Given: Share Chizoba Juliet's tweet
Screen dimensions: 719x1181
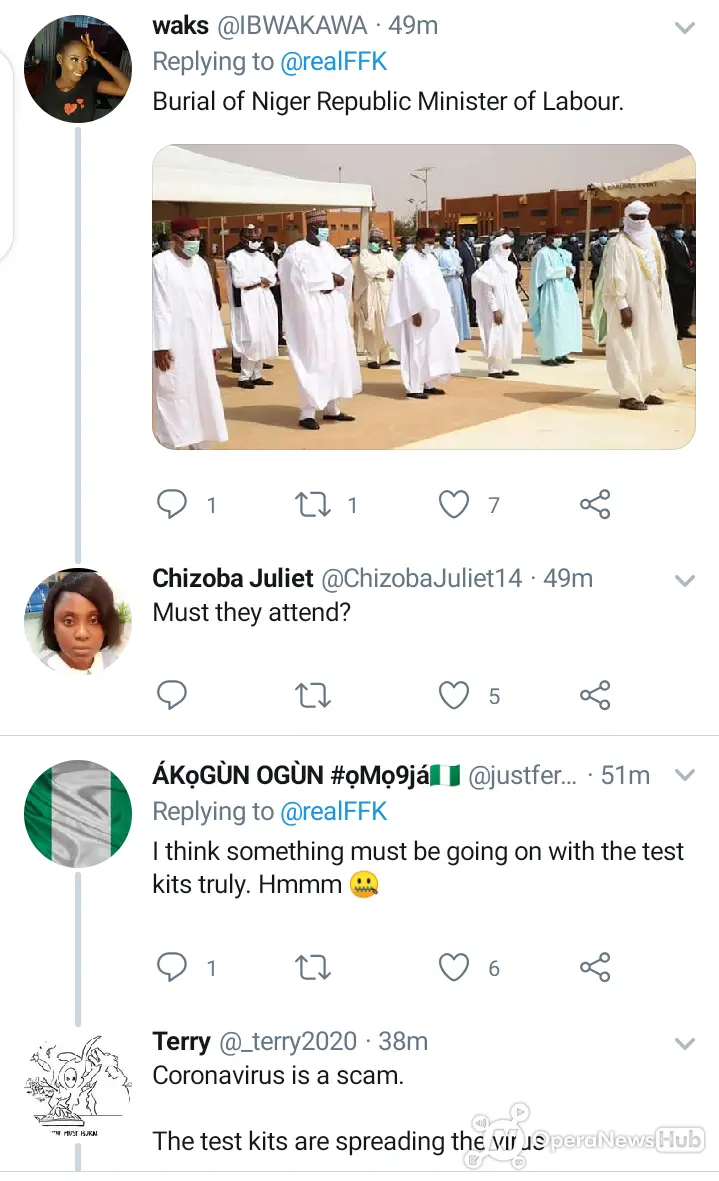Looking at the screenshot, I should tap(595, 694).
